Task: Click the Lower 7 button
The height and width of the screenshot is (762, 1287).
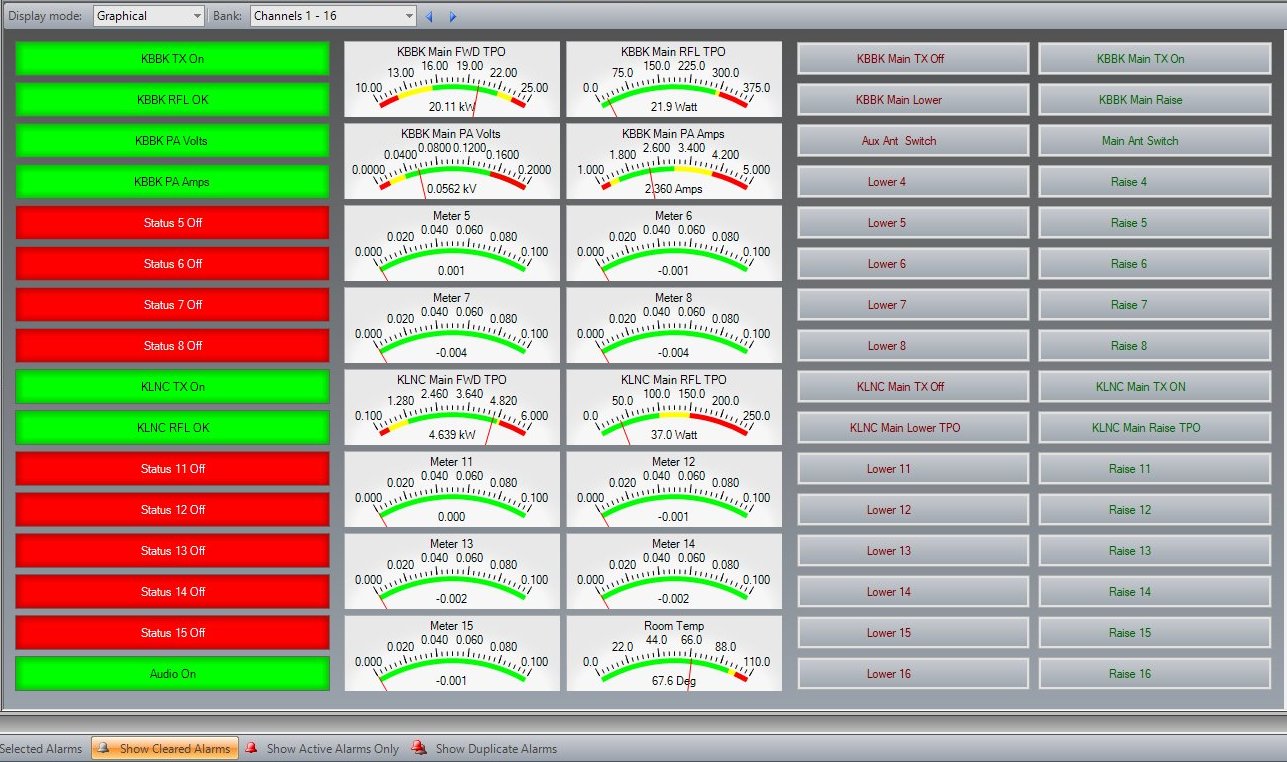Action: 913,305
